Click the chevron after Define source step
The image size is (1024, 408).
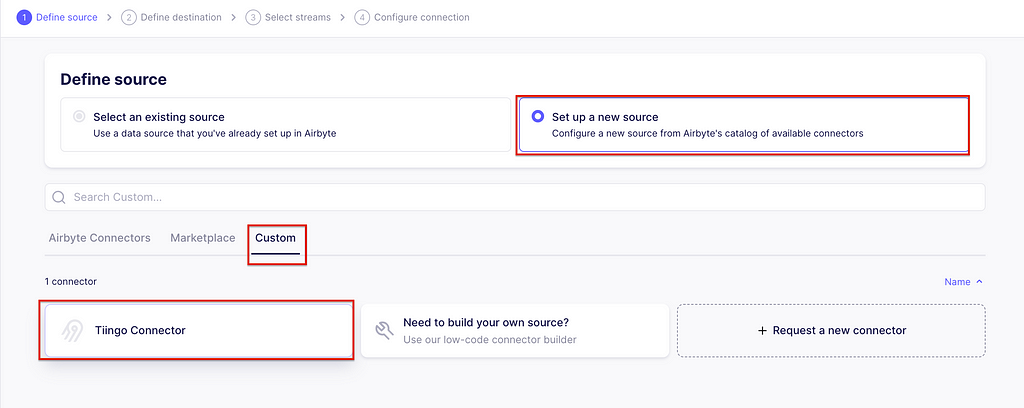[109, 18]
